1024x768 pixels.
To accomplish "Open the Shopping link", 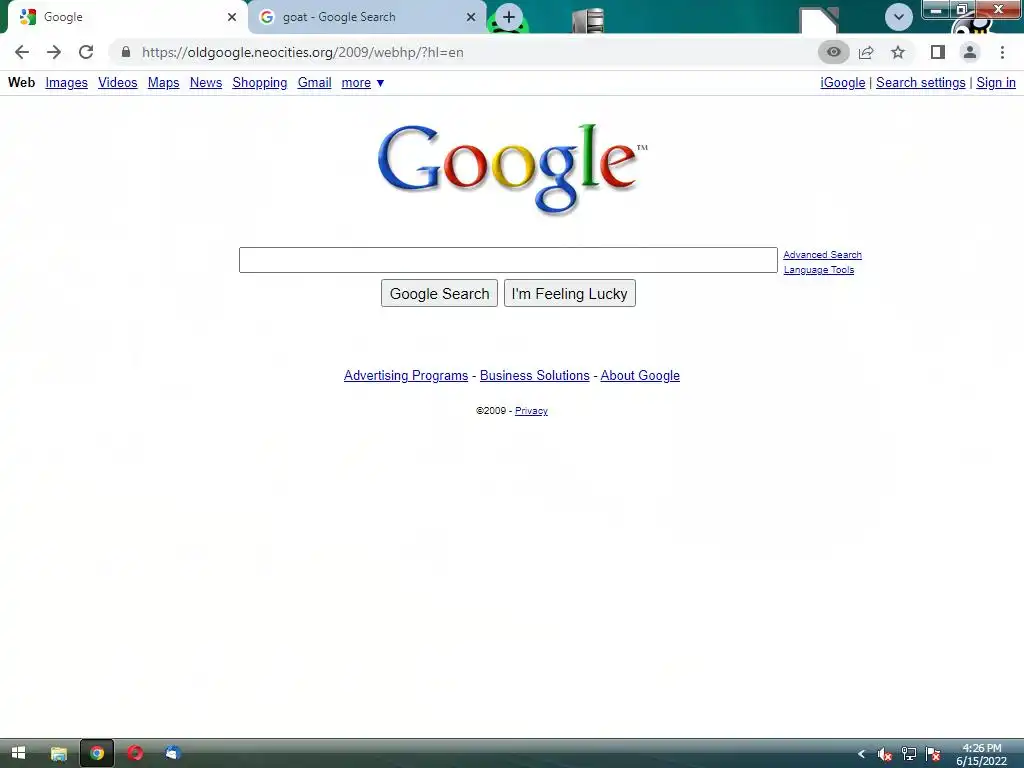I will [x=260, y=82].
